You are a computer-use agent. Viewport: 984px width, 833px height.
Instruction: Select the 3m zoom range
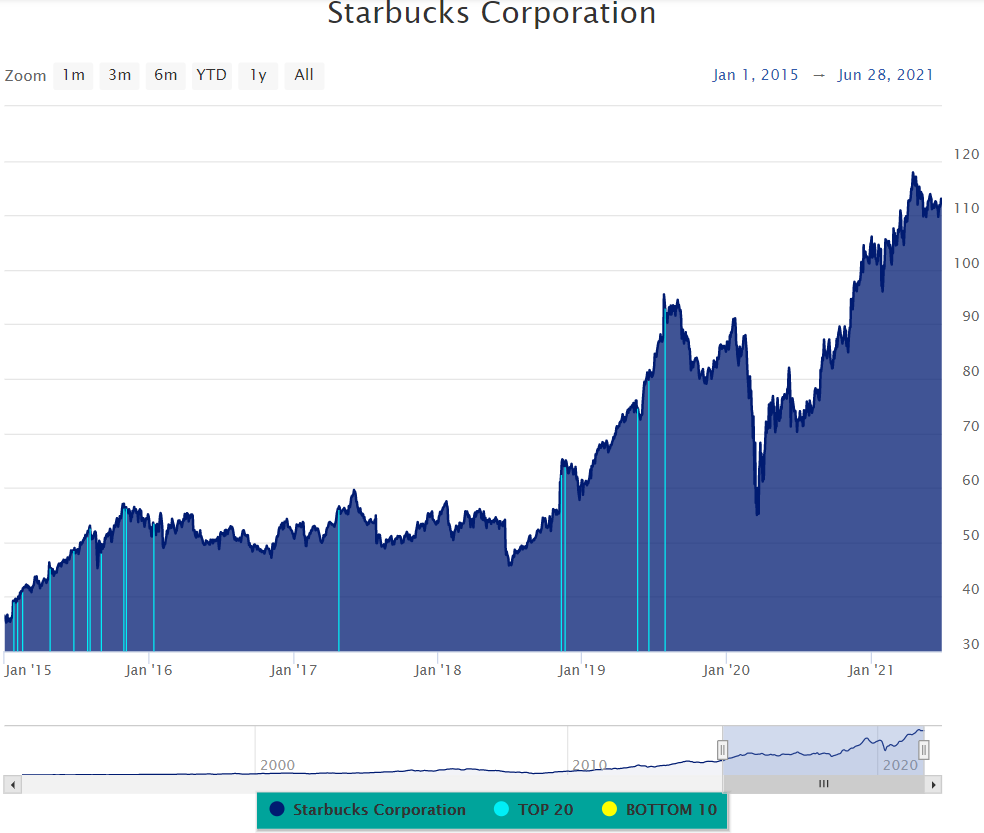click(119, 75)
